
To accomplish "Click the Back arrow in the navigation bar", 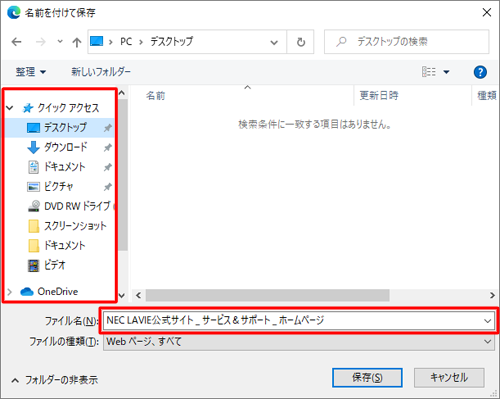I will click(x=16, y=42).
